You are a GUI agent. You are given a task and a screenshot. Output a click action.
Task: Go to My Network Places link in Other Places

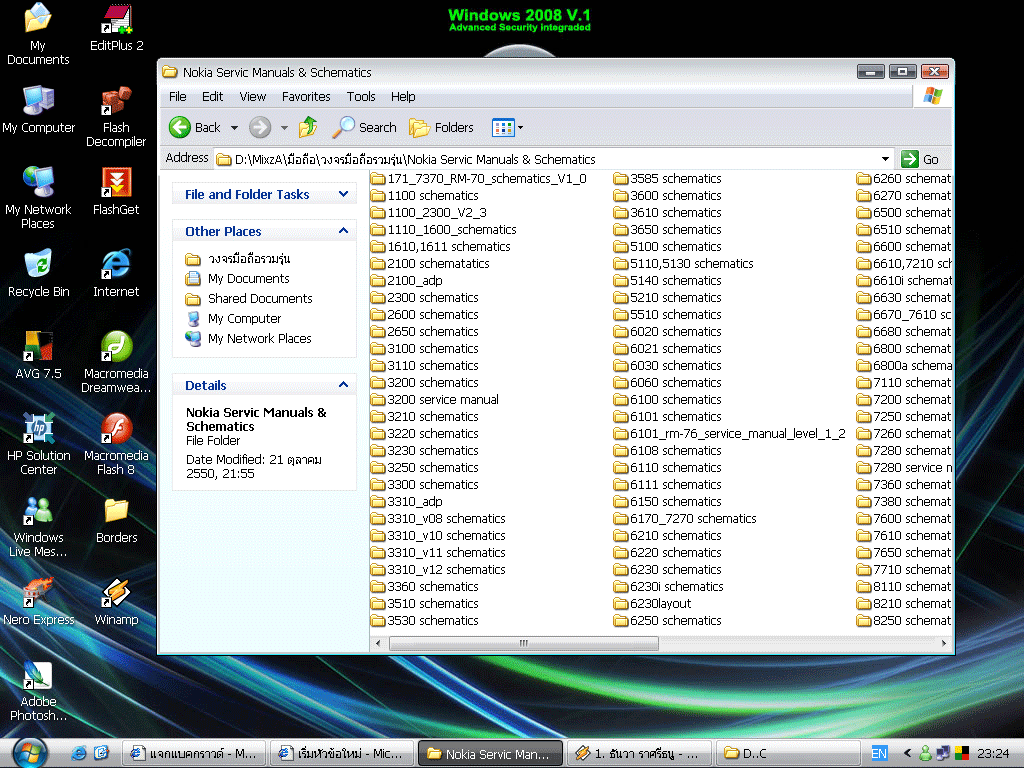(259, 338)
